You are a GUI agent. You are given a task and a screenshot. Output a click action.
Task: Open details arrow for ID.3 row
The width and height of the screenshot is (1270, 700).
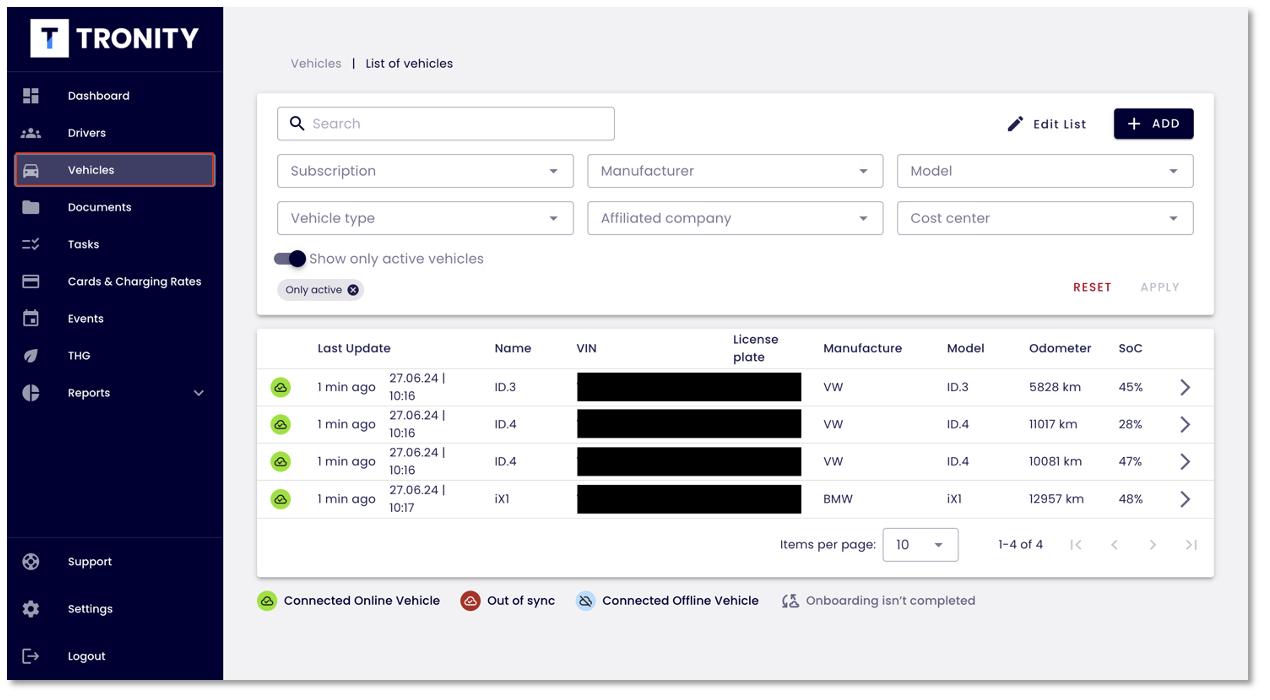coord(1185,387)
